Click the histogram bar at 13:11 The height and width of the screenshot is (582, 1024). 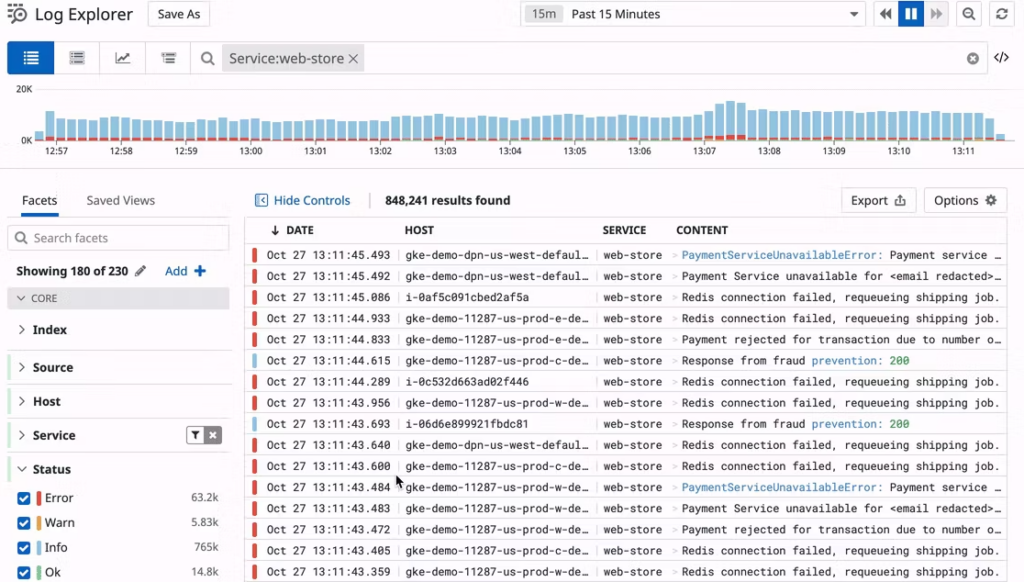point(968,126)
